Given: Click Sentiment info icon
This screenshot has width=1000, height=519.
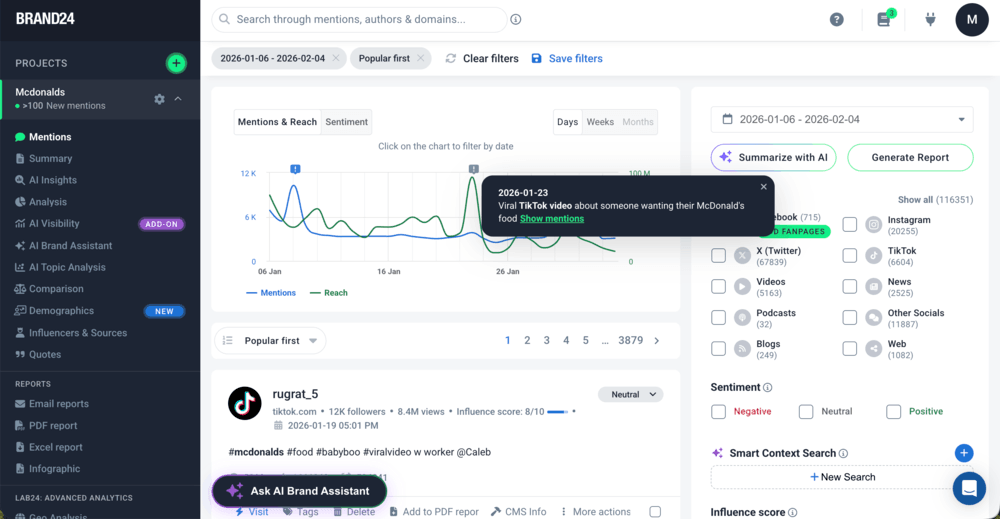Looking at the screenshot, I should point(768,388).
